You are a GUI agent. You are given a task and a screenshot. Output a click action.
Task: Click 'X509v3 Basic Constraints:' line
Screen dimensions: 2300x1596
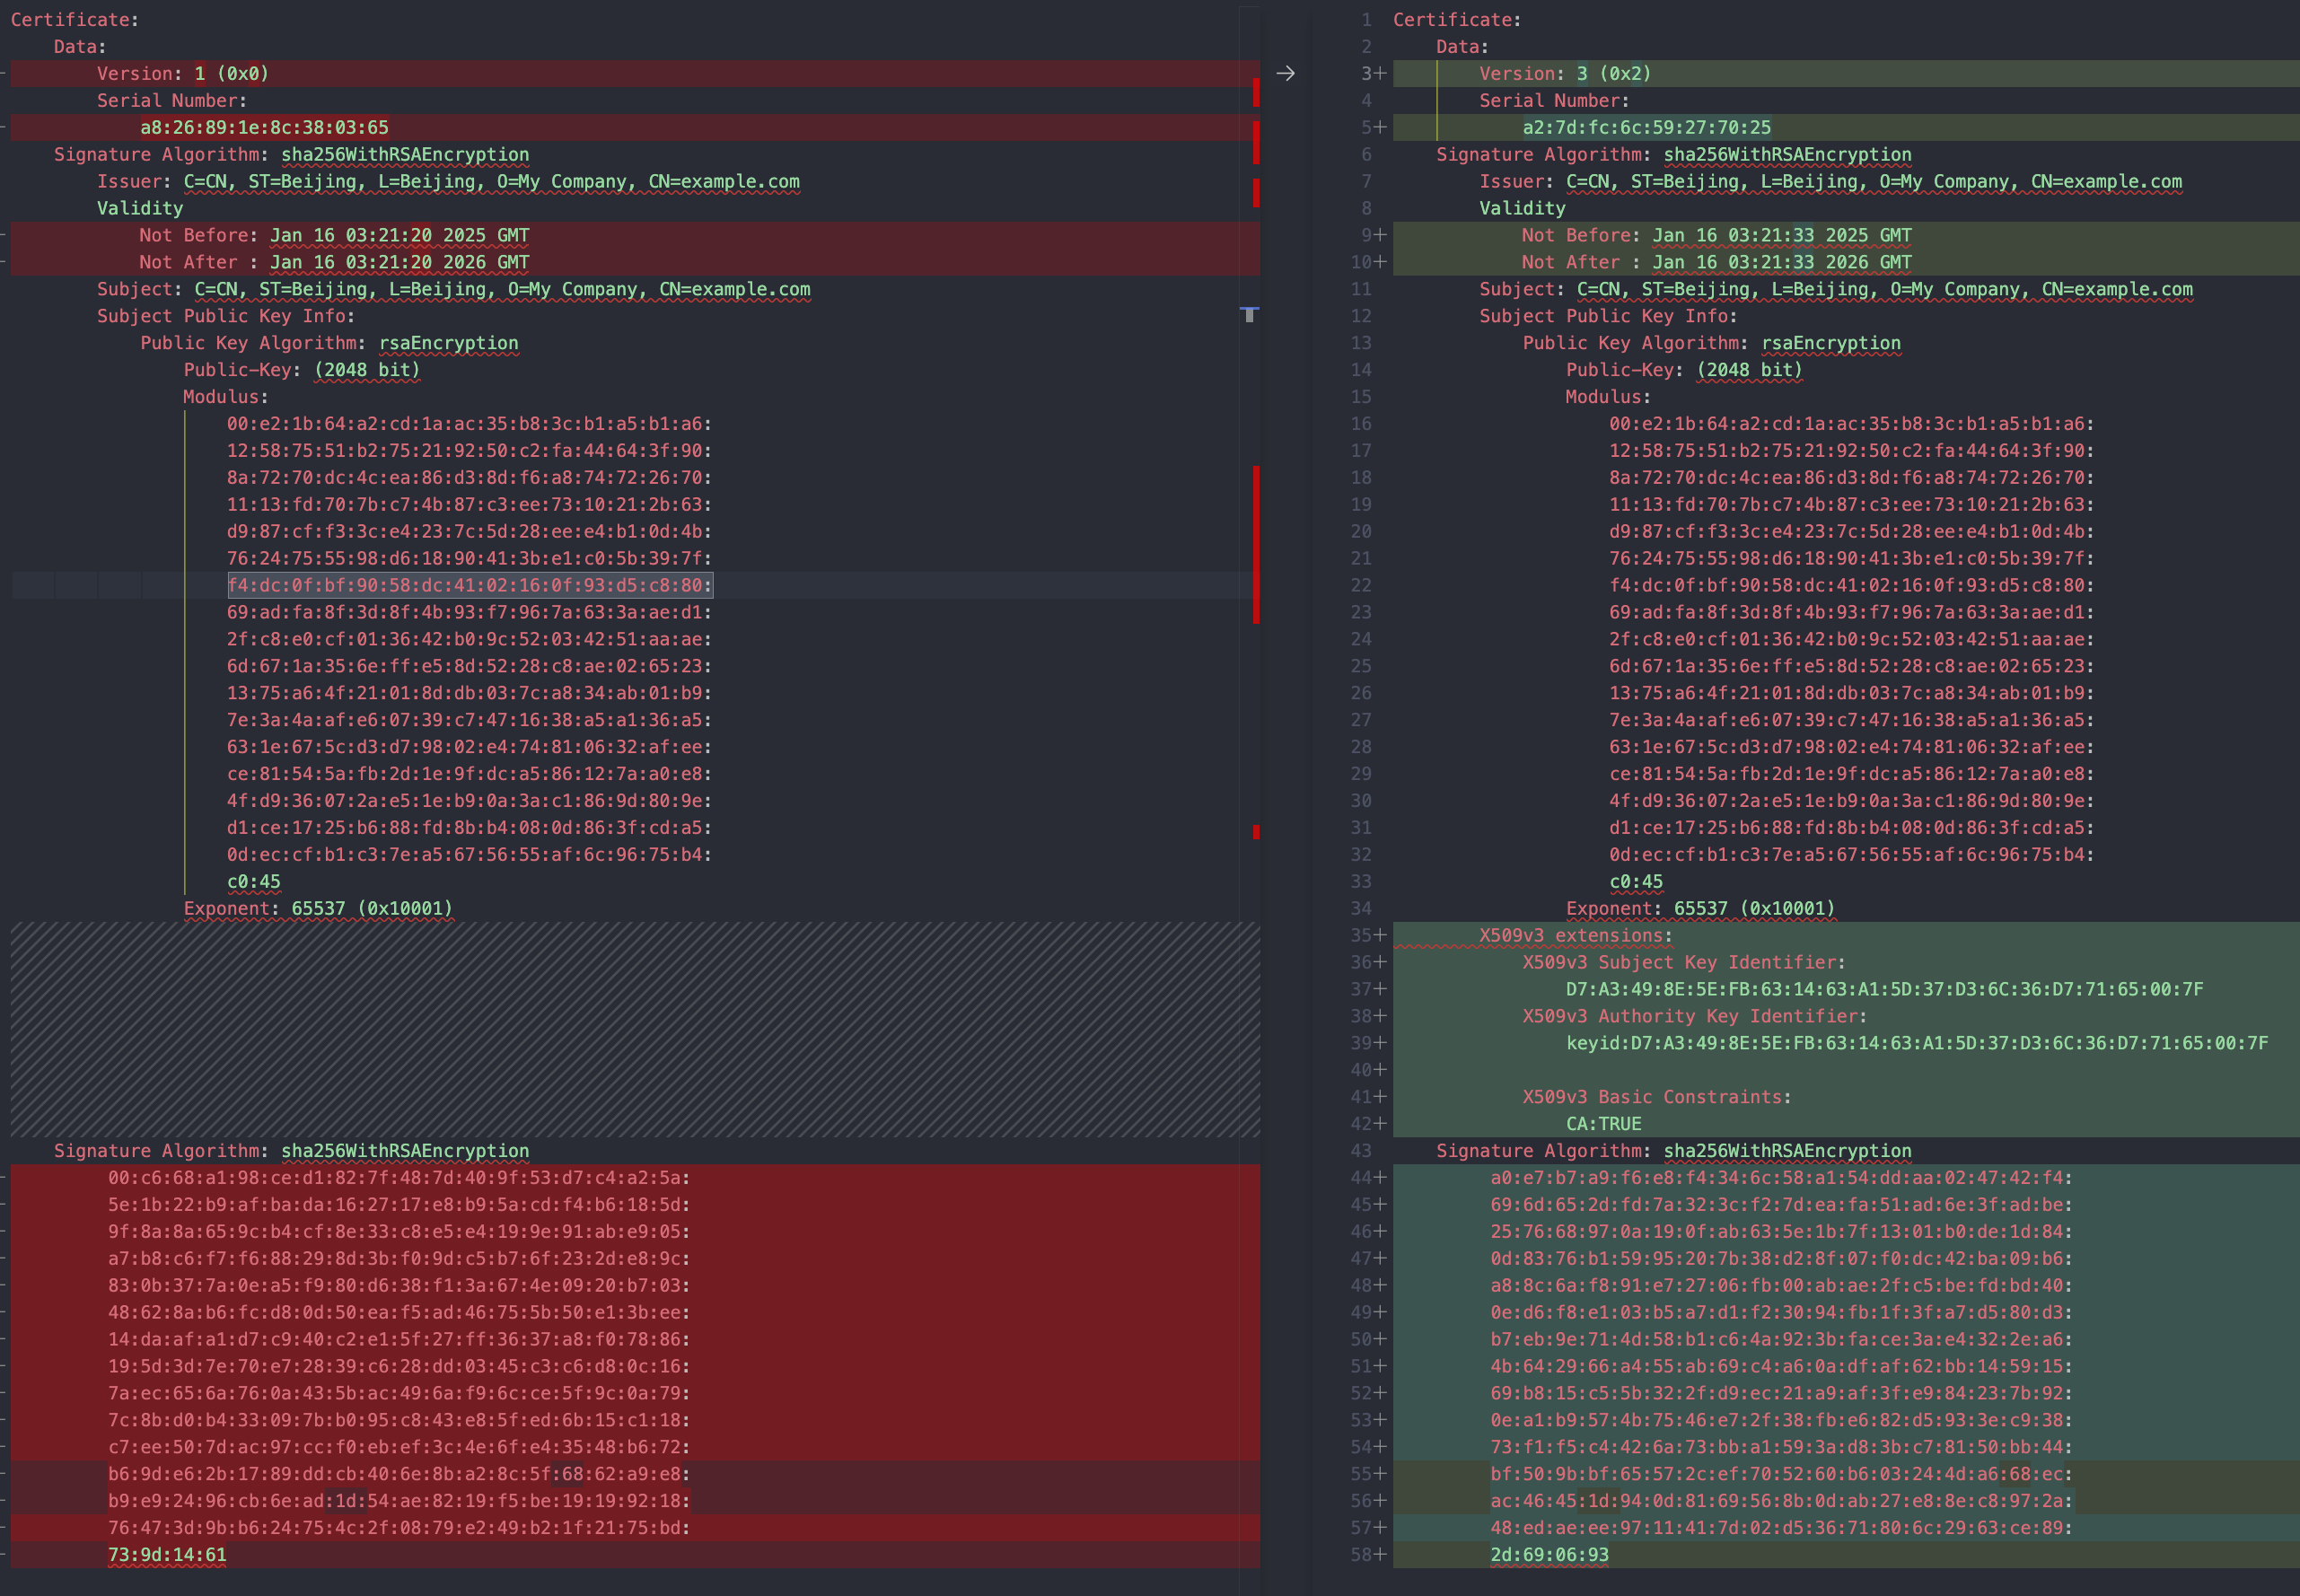(1657, 1098)
